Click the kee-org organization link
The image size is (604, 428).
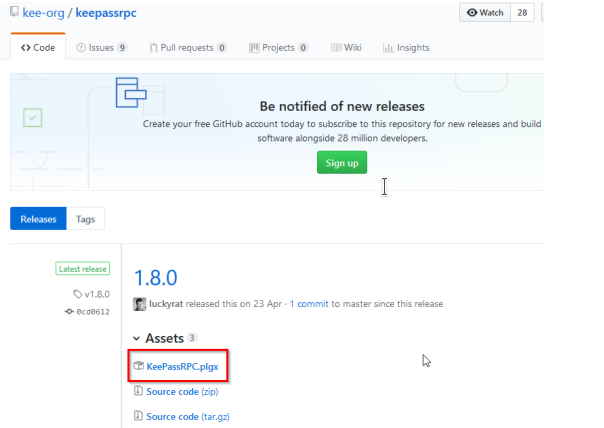pos(45,14)
